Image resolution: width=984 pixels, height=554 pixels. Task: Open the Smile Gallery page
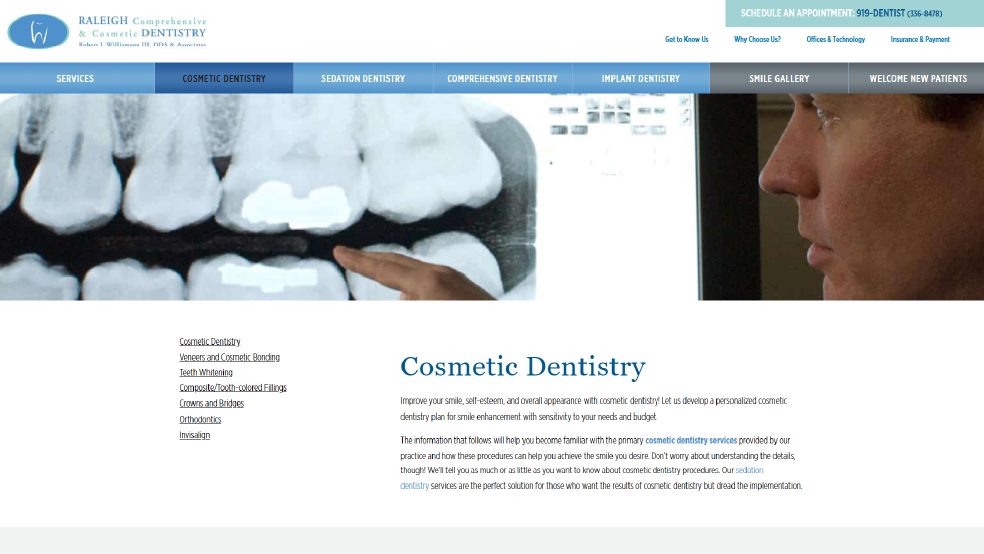pos(779,78)
